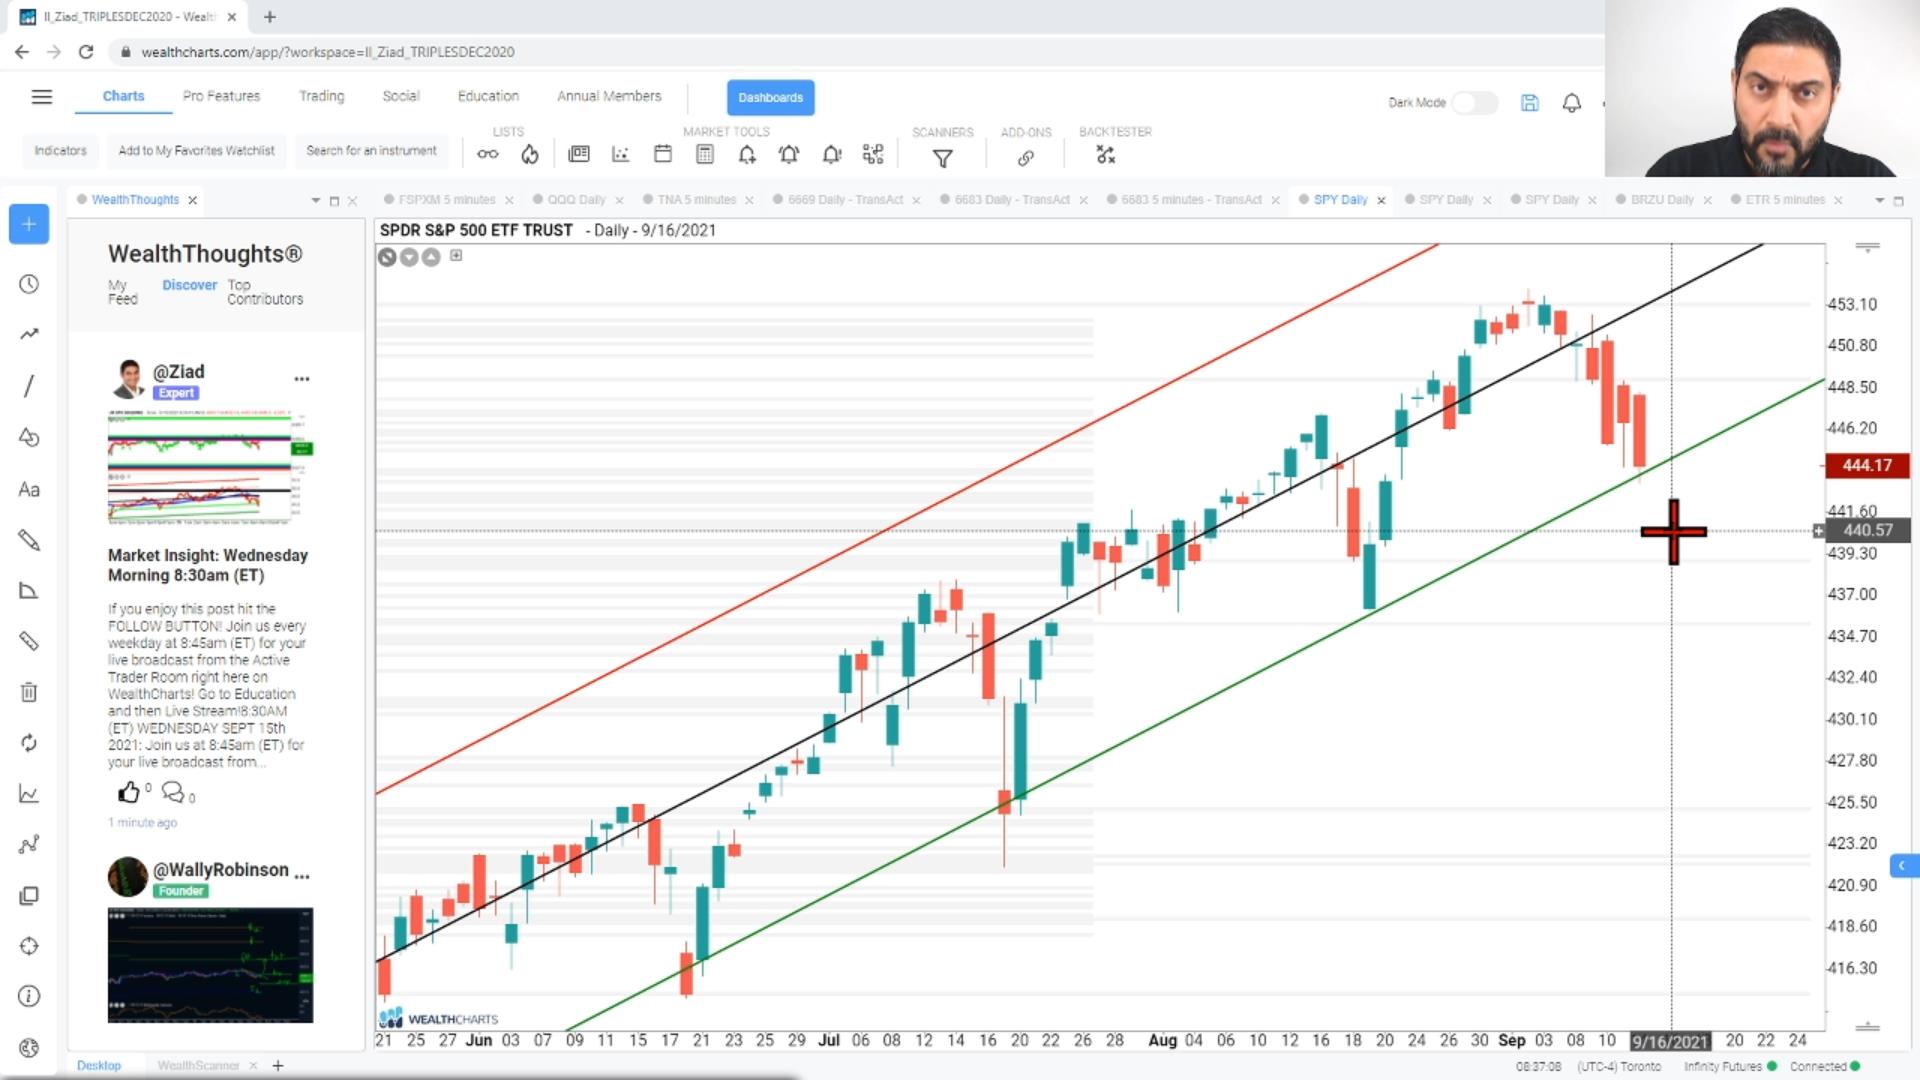Click the chart prohibit circle button
1920x1080 pixels.
pyautogui.click(x=387, y=257)
